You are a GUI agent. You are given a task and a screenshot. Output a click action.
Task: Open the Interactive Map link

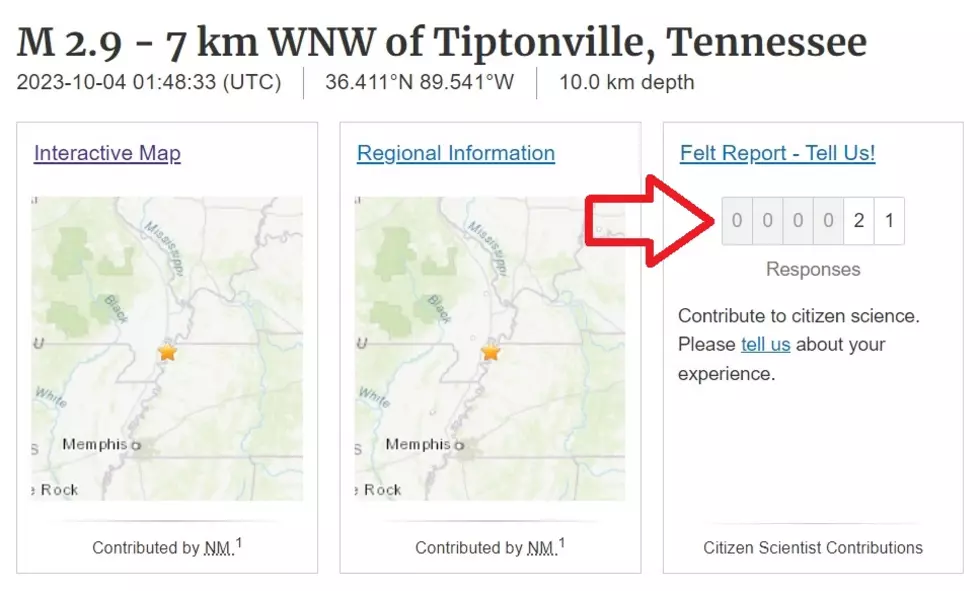pyautogui.click(x=107, y=153)
